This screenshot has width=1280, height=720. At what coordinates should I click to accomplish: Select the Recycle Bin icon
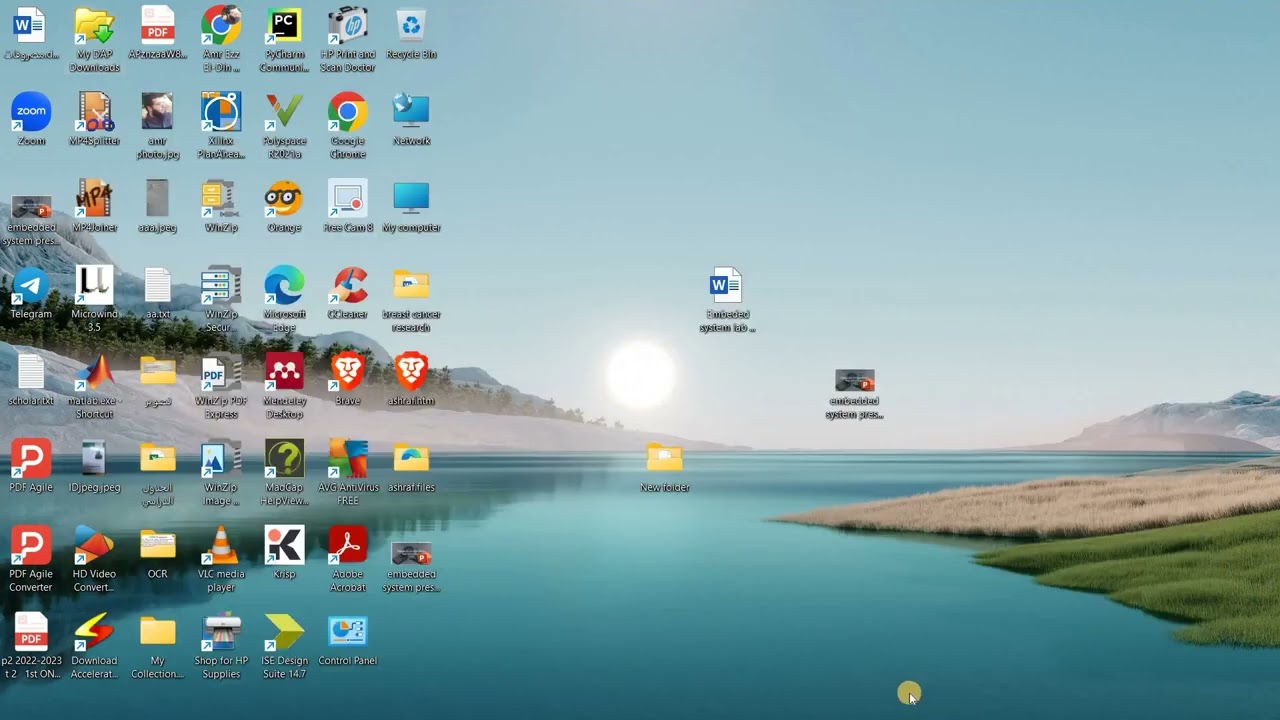(411, 33)
